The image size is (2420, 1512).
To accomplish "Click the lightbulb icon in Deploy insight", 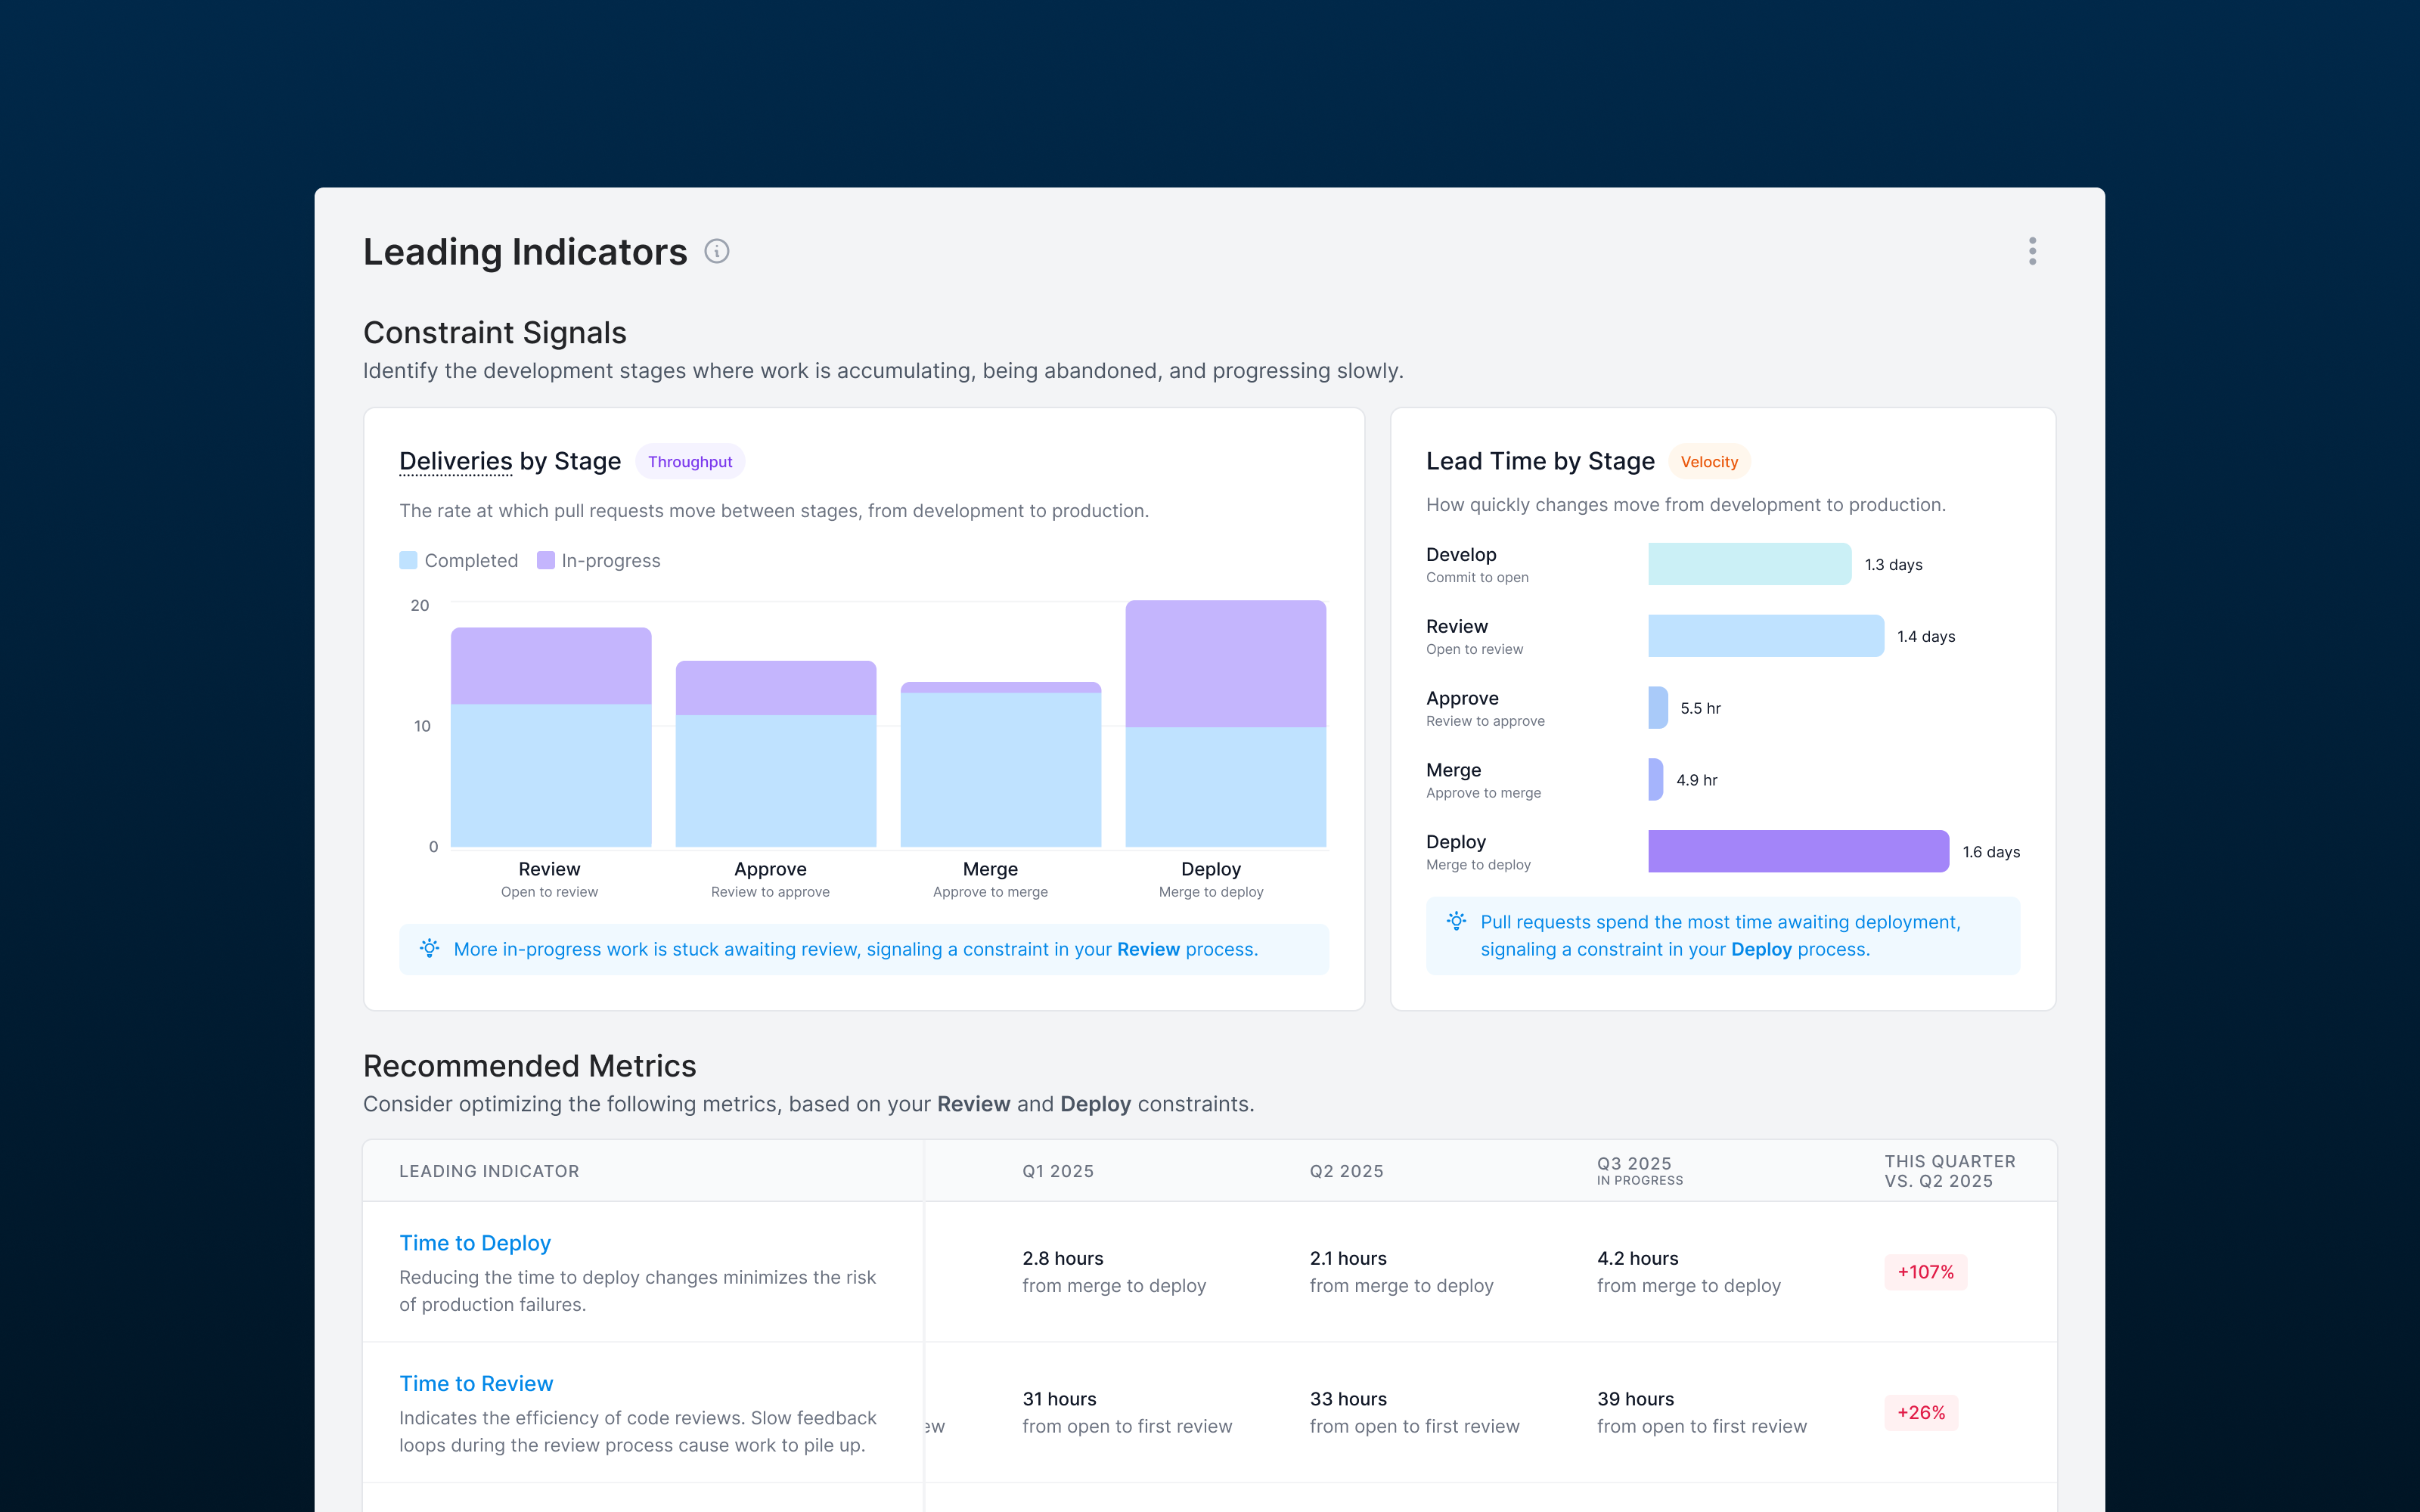I will click(1456, 921).
